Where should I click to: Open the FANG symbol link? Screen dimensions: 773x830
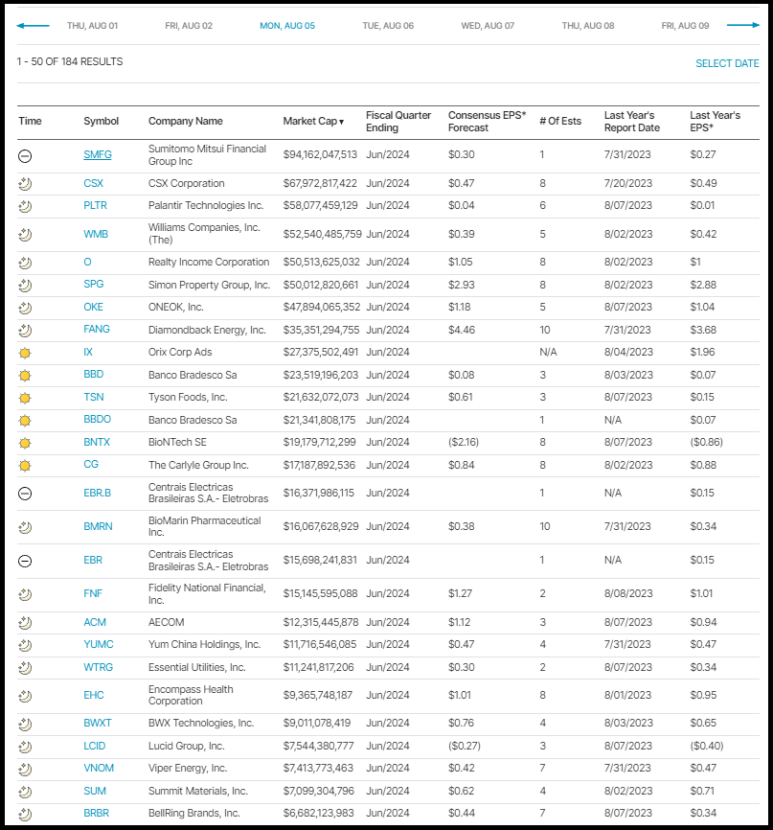tap(96, 329)
